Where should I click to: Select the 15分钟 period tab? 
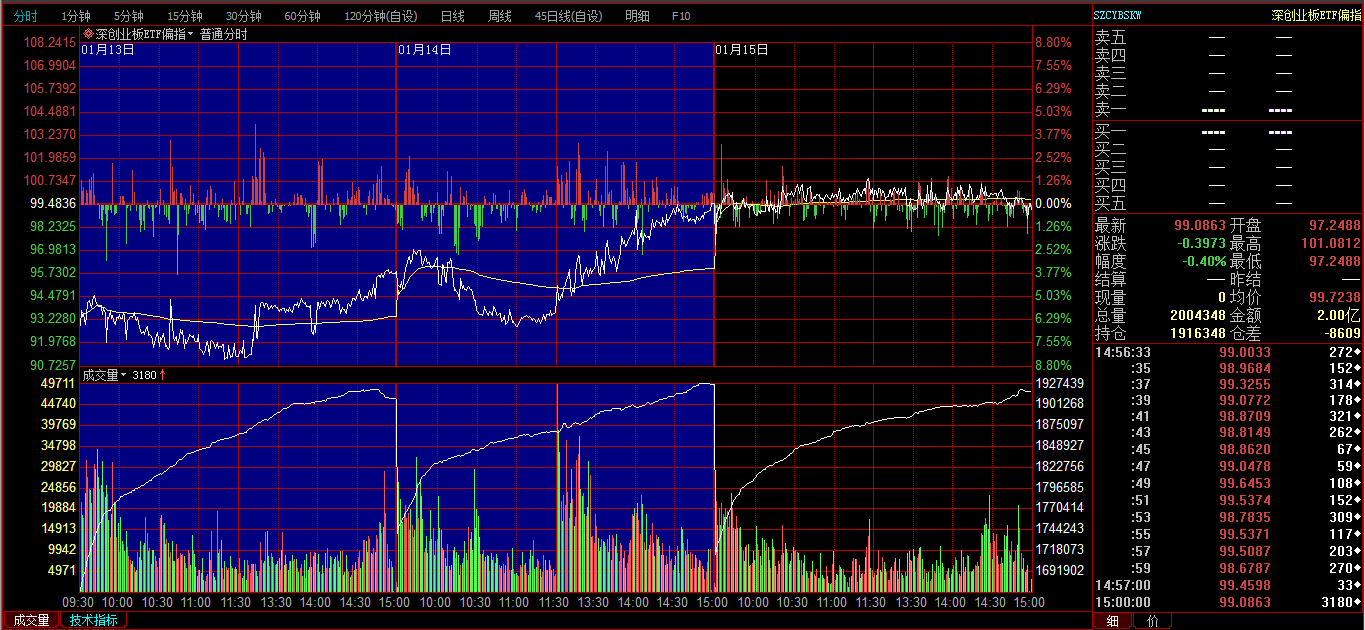pos(184,16)
